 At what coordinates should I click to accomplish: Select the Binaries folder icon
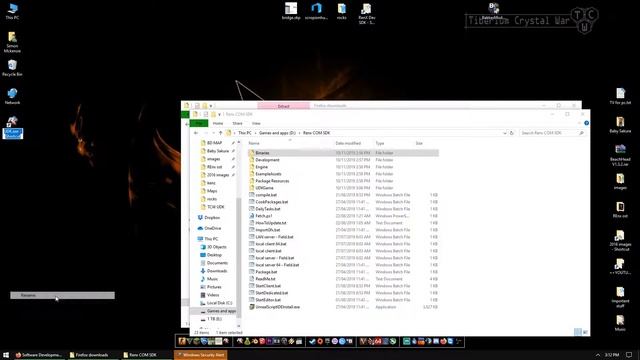point(251,153)
